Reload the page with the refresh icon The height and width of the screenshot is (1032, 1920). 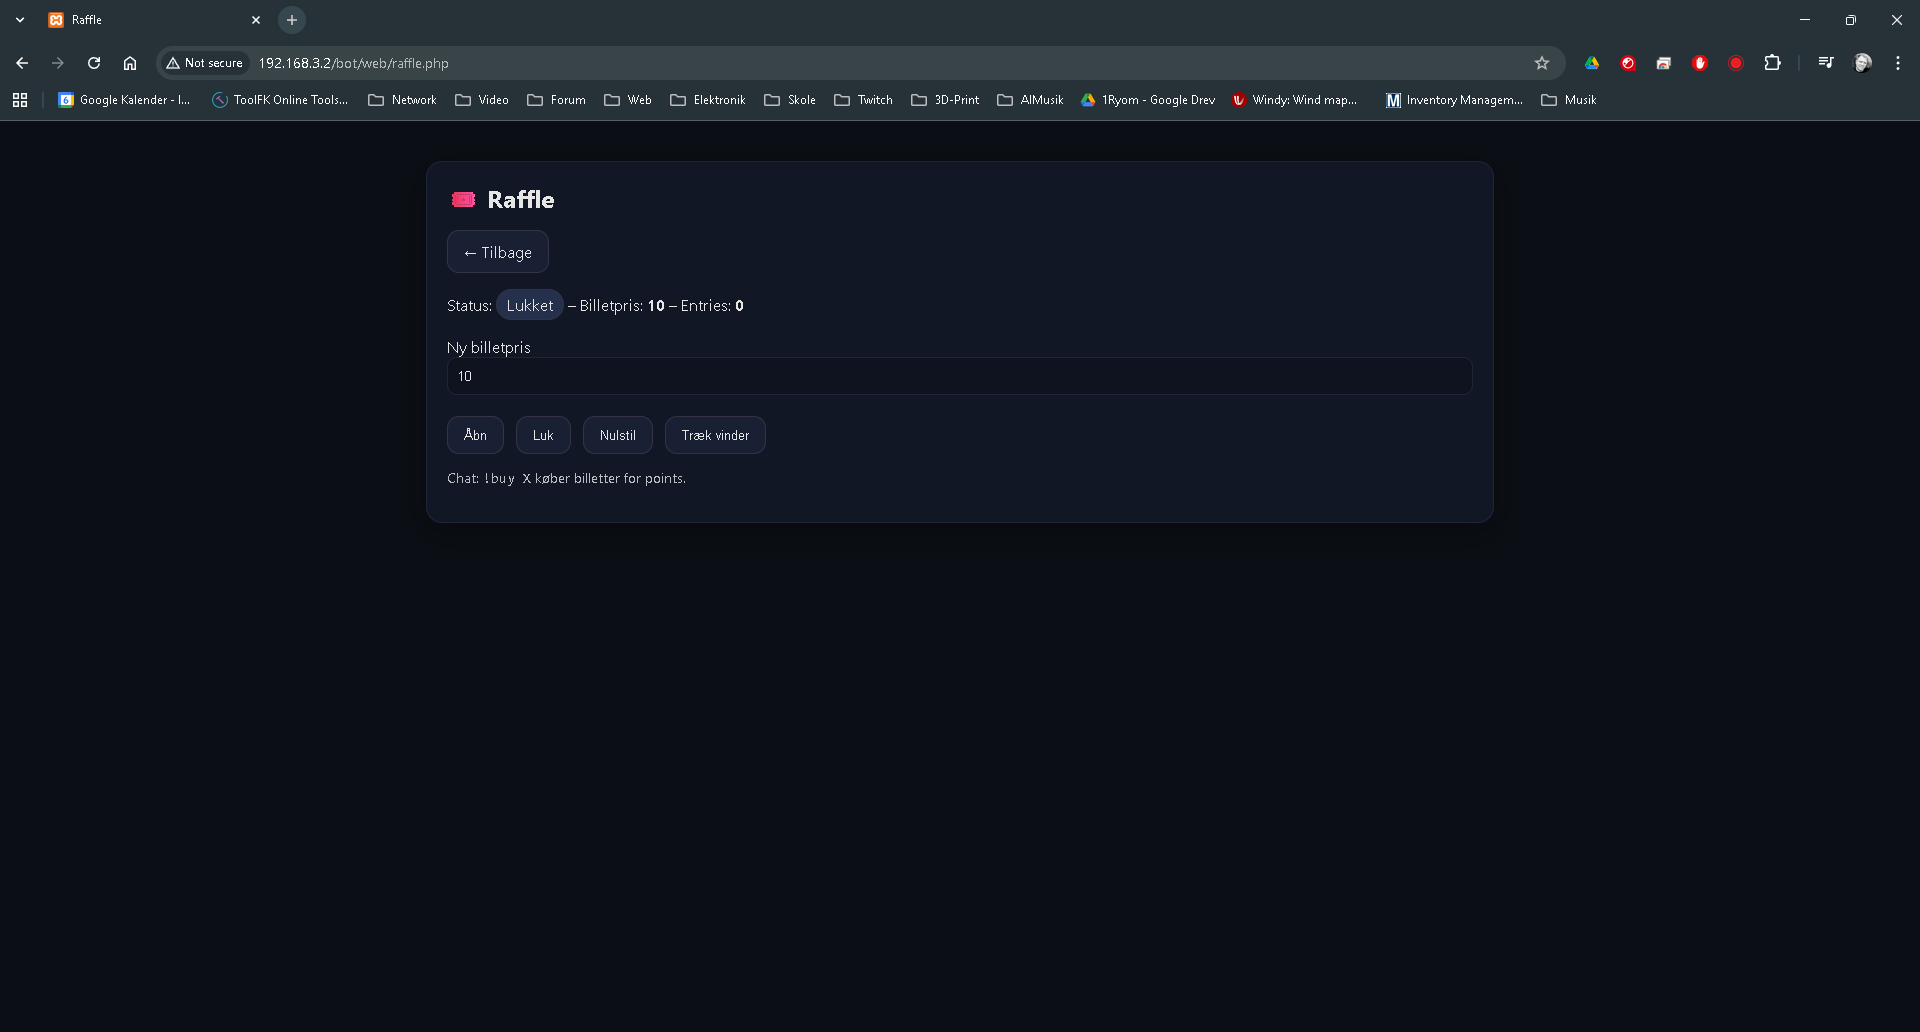point(94,63)
